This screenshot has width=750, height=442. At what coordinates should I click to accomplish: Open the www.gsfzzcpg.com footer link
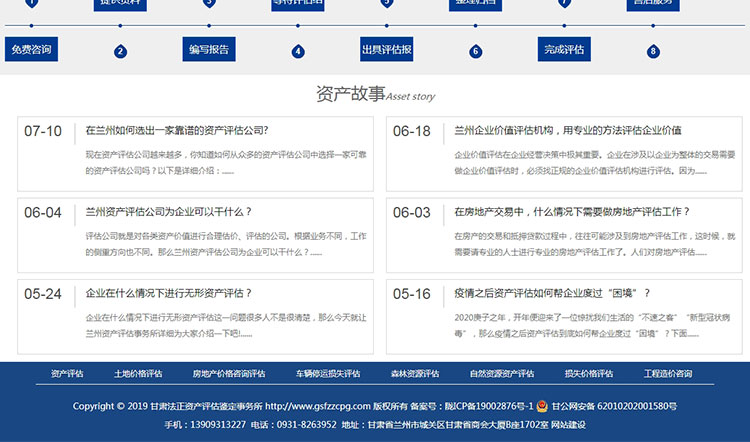[x=317, y=407]
